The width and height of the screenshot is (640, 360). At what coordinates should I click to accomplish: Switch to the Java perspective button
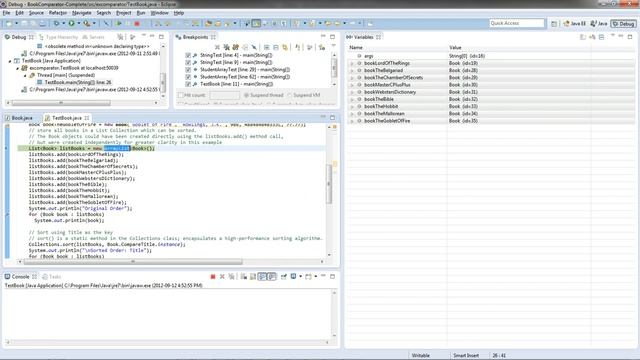pyautogui.click(x=599, y=24)
